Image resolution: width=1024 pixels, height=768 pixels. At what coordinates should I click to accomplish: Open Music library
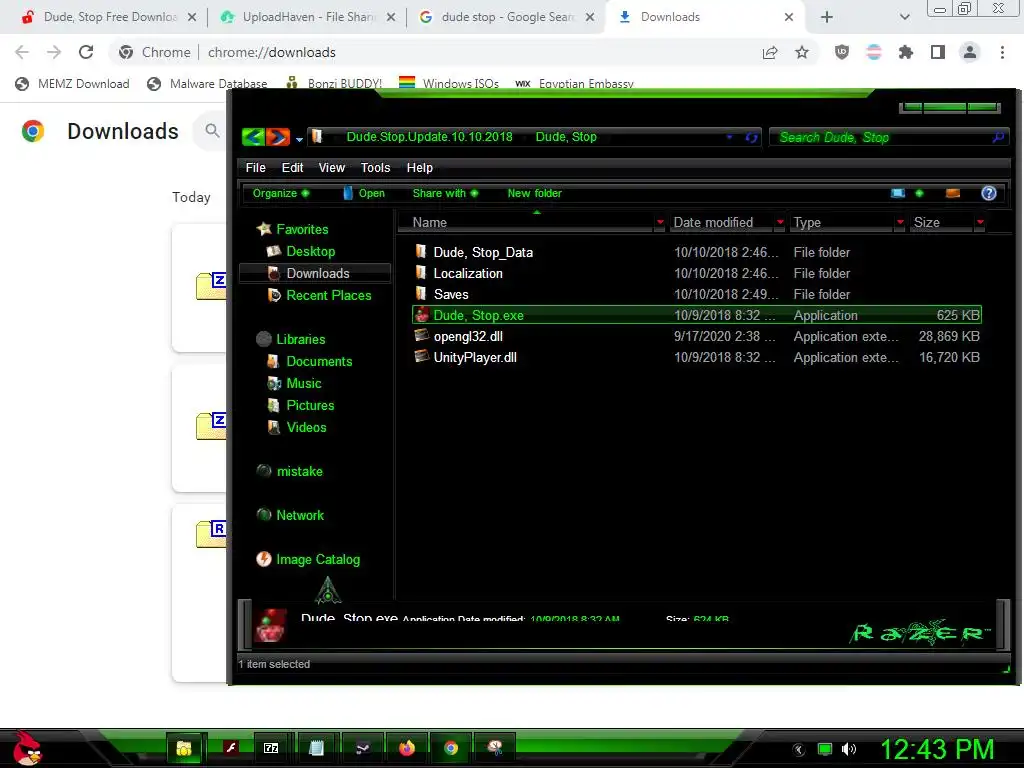304,383
